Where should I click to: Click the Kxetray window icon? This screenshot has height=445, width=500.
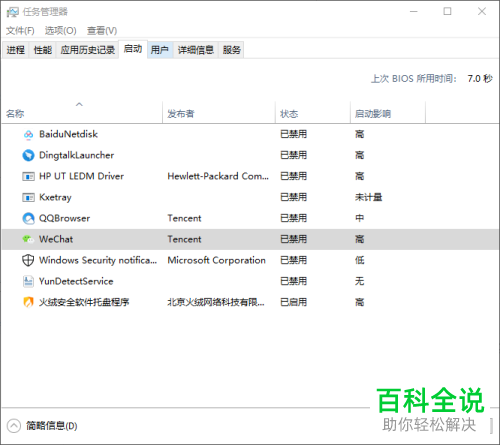tap(28, 197)
